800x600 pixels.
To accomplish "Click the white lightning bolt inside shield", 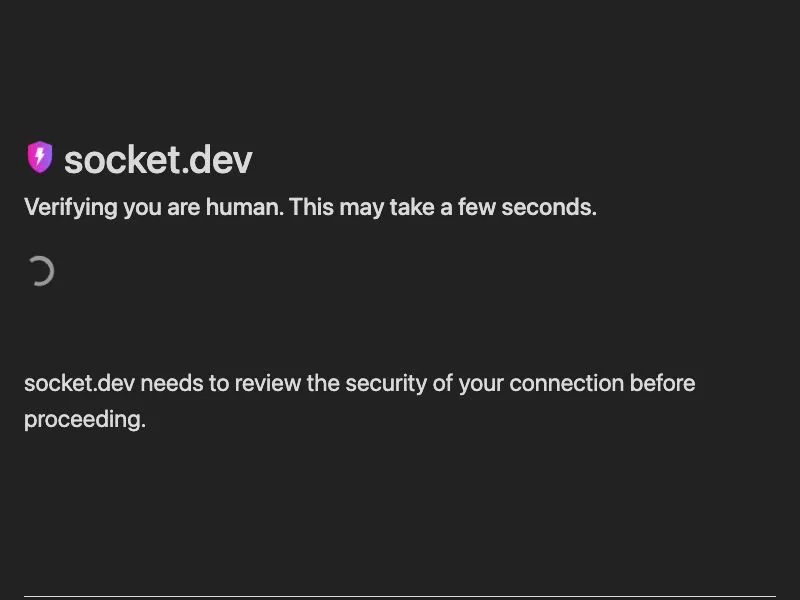I will tap(40, 156).
